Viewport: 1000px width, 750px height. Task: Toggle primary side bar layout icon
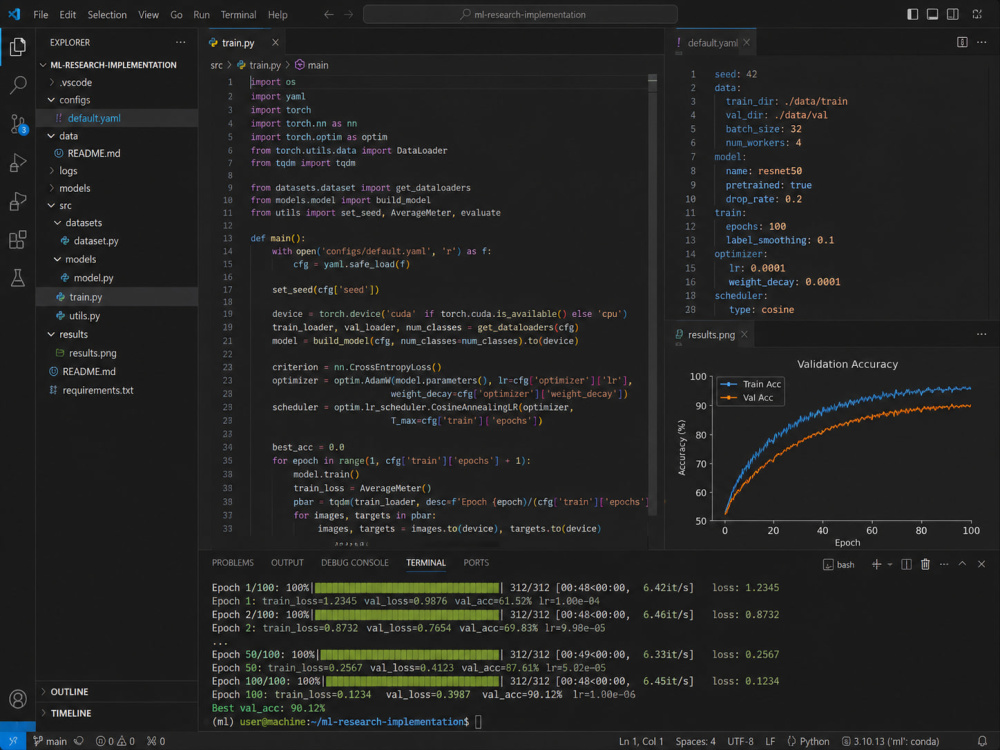[x=913, y=14]
